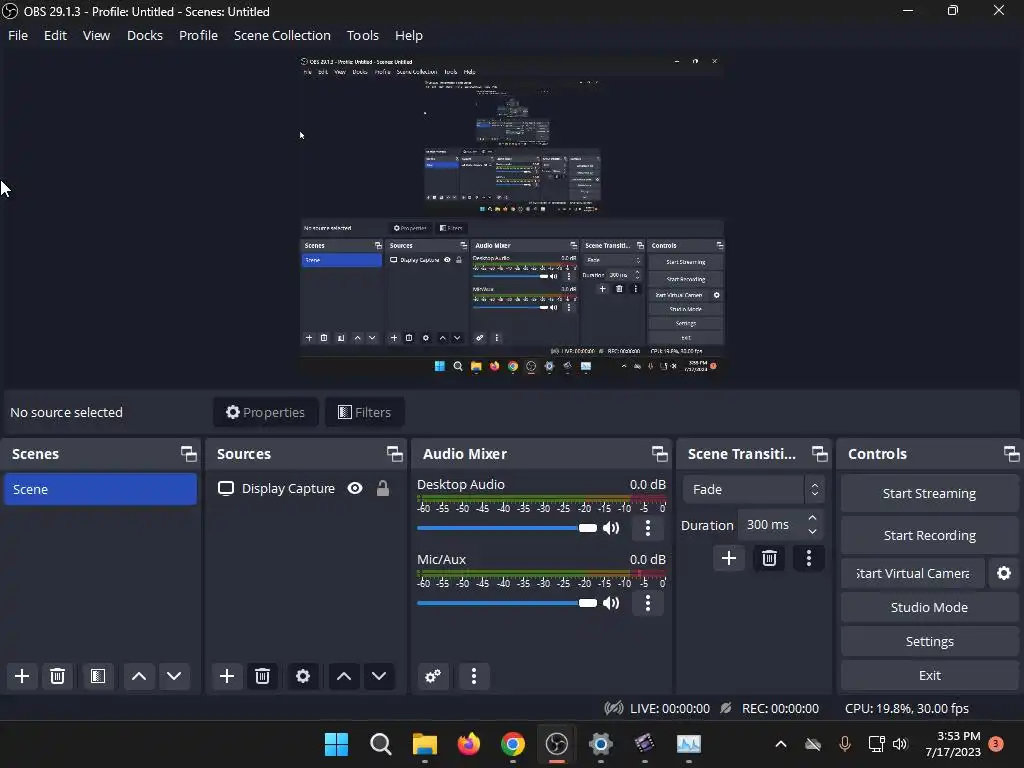Open the View menu
The width and height of the screenshot is (1024, 768).
click(96, 35)
